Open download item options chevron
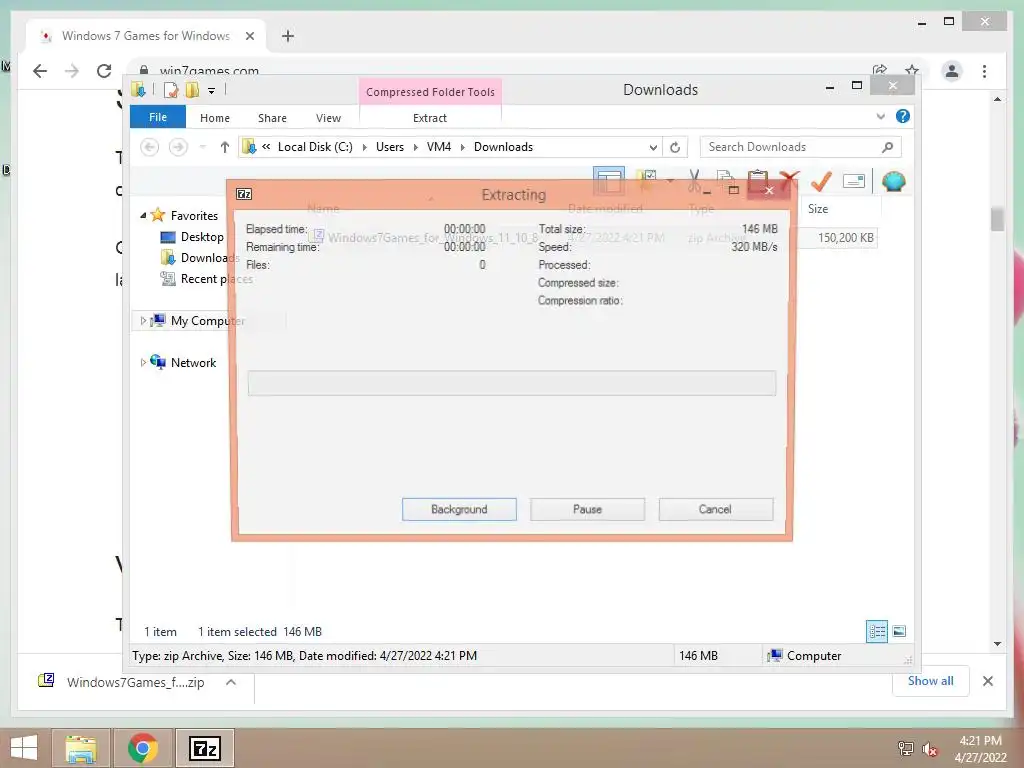Image resolution: width=1024 pixels, height=768 pixels. 231,682
